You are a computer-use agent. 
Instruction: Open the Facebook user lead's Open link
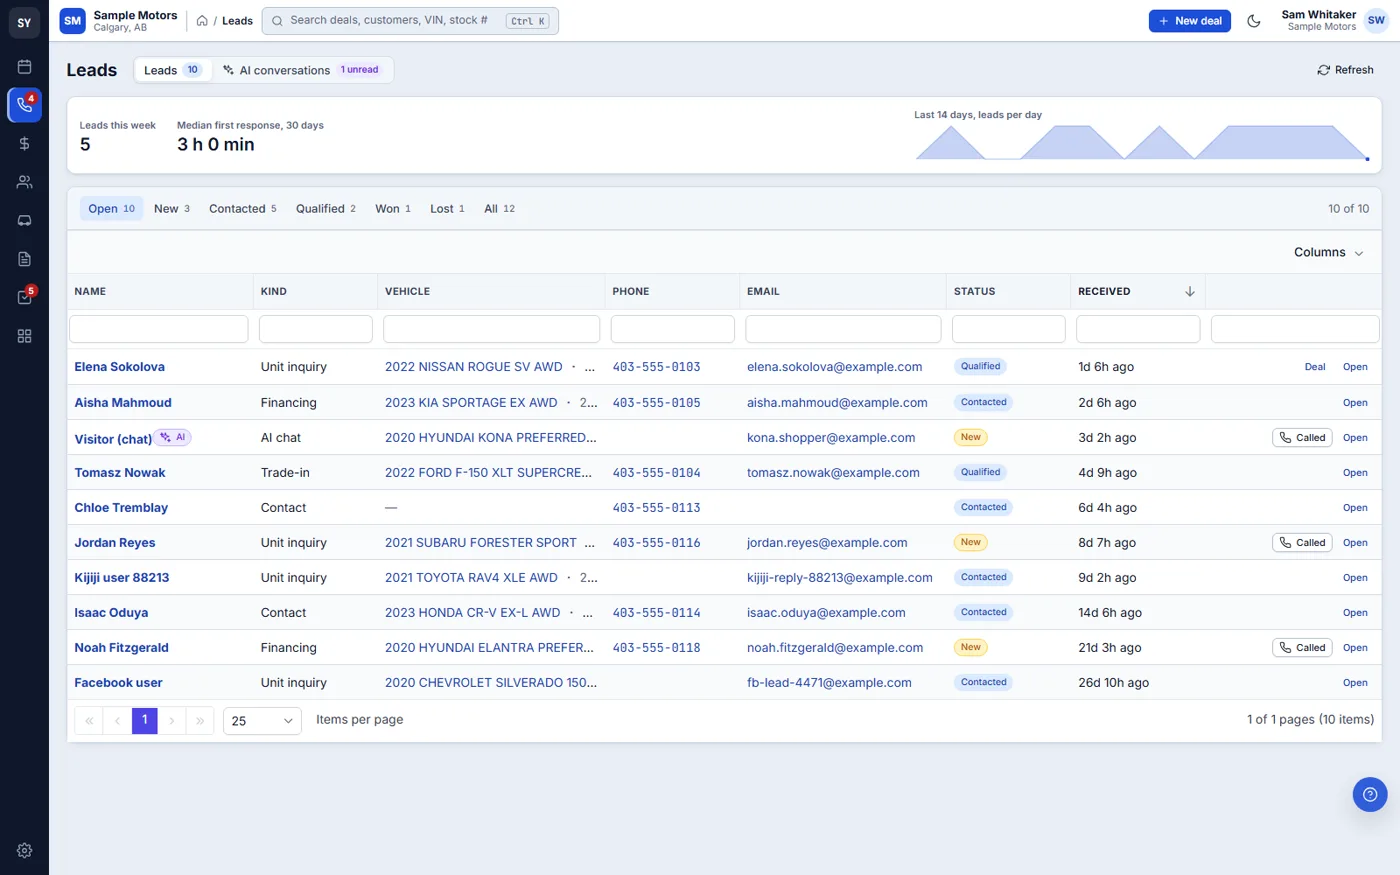pos(1355,683)
